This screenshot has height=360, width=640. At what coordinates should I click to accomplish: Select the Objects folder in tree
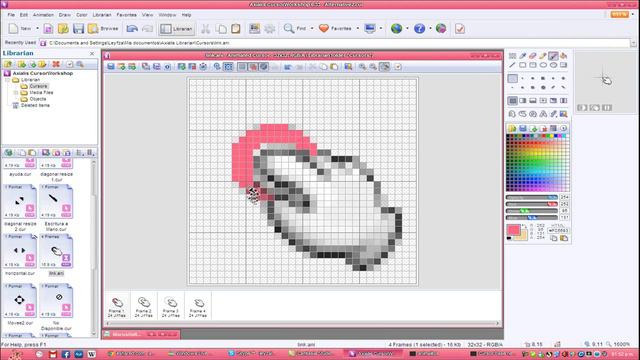38,99
